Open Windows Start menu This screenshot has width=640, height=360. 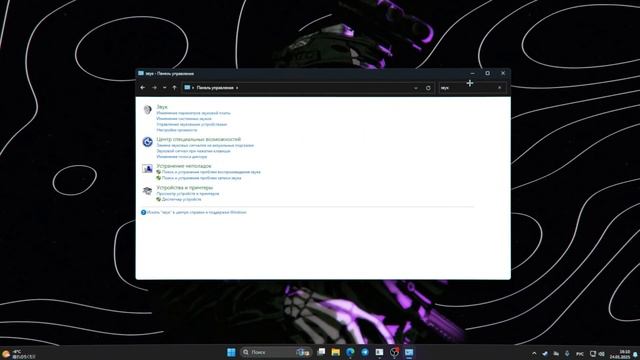coord(231,352)
